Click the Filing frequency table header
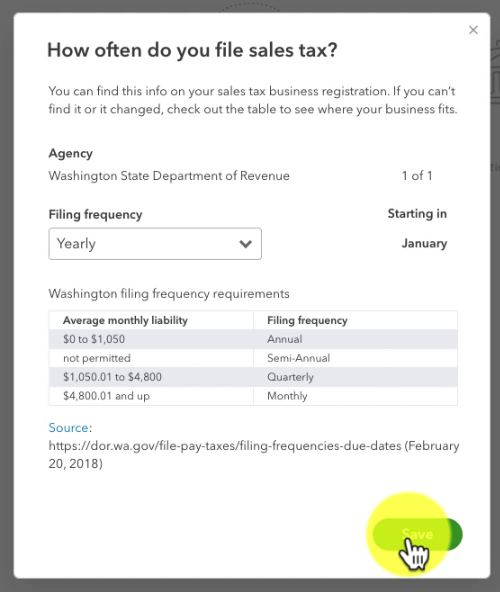Screen dimensions: 500x592 307,320
